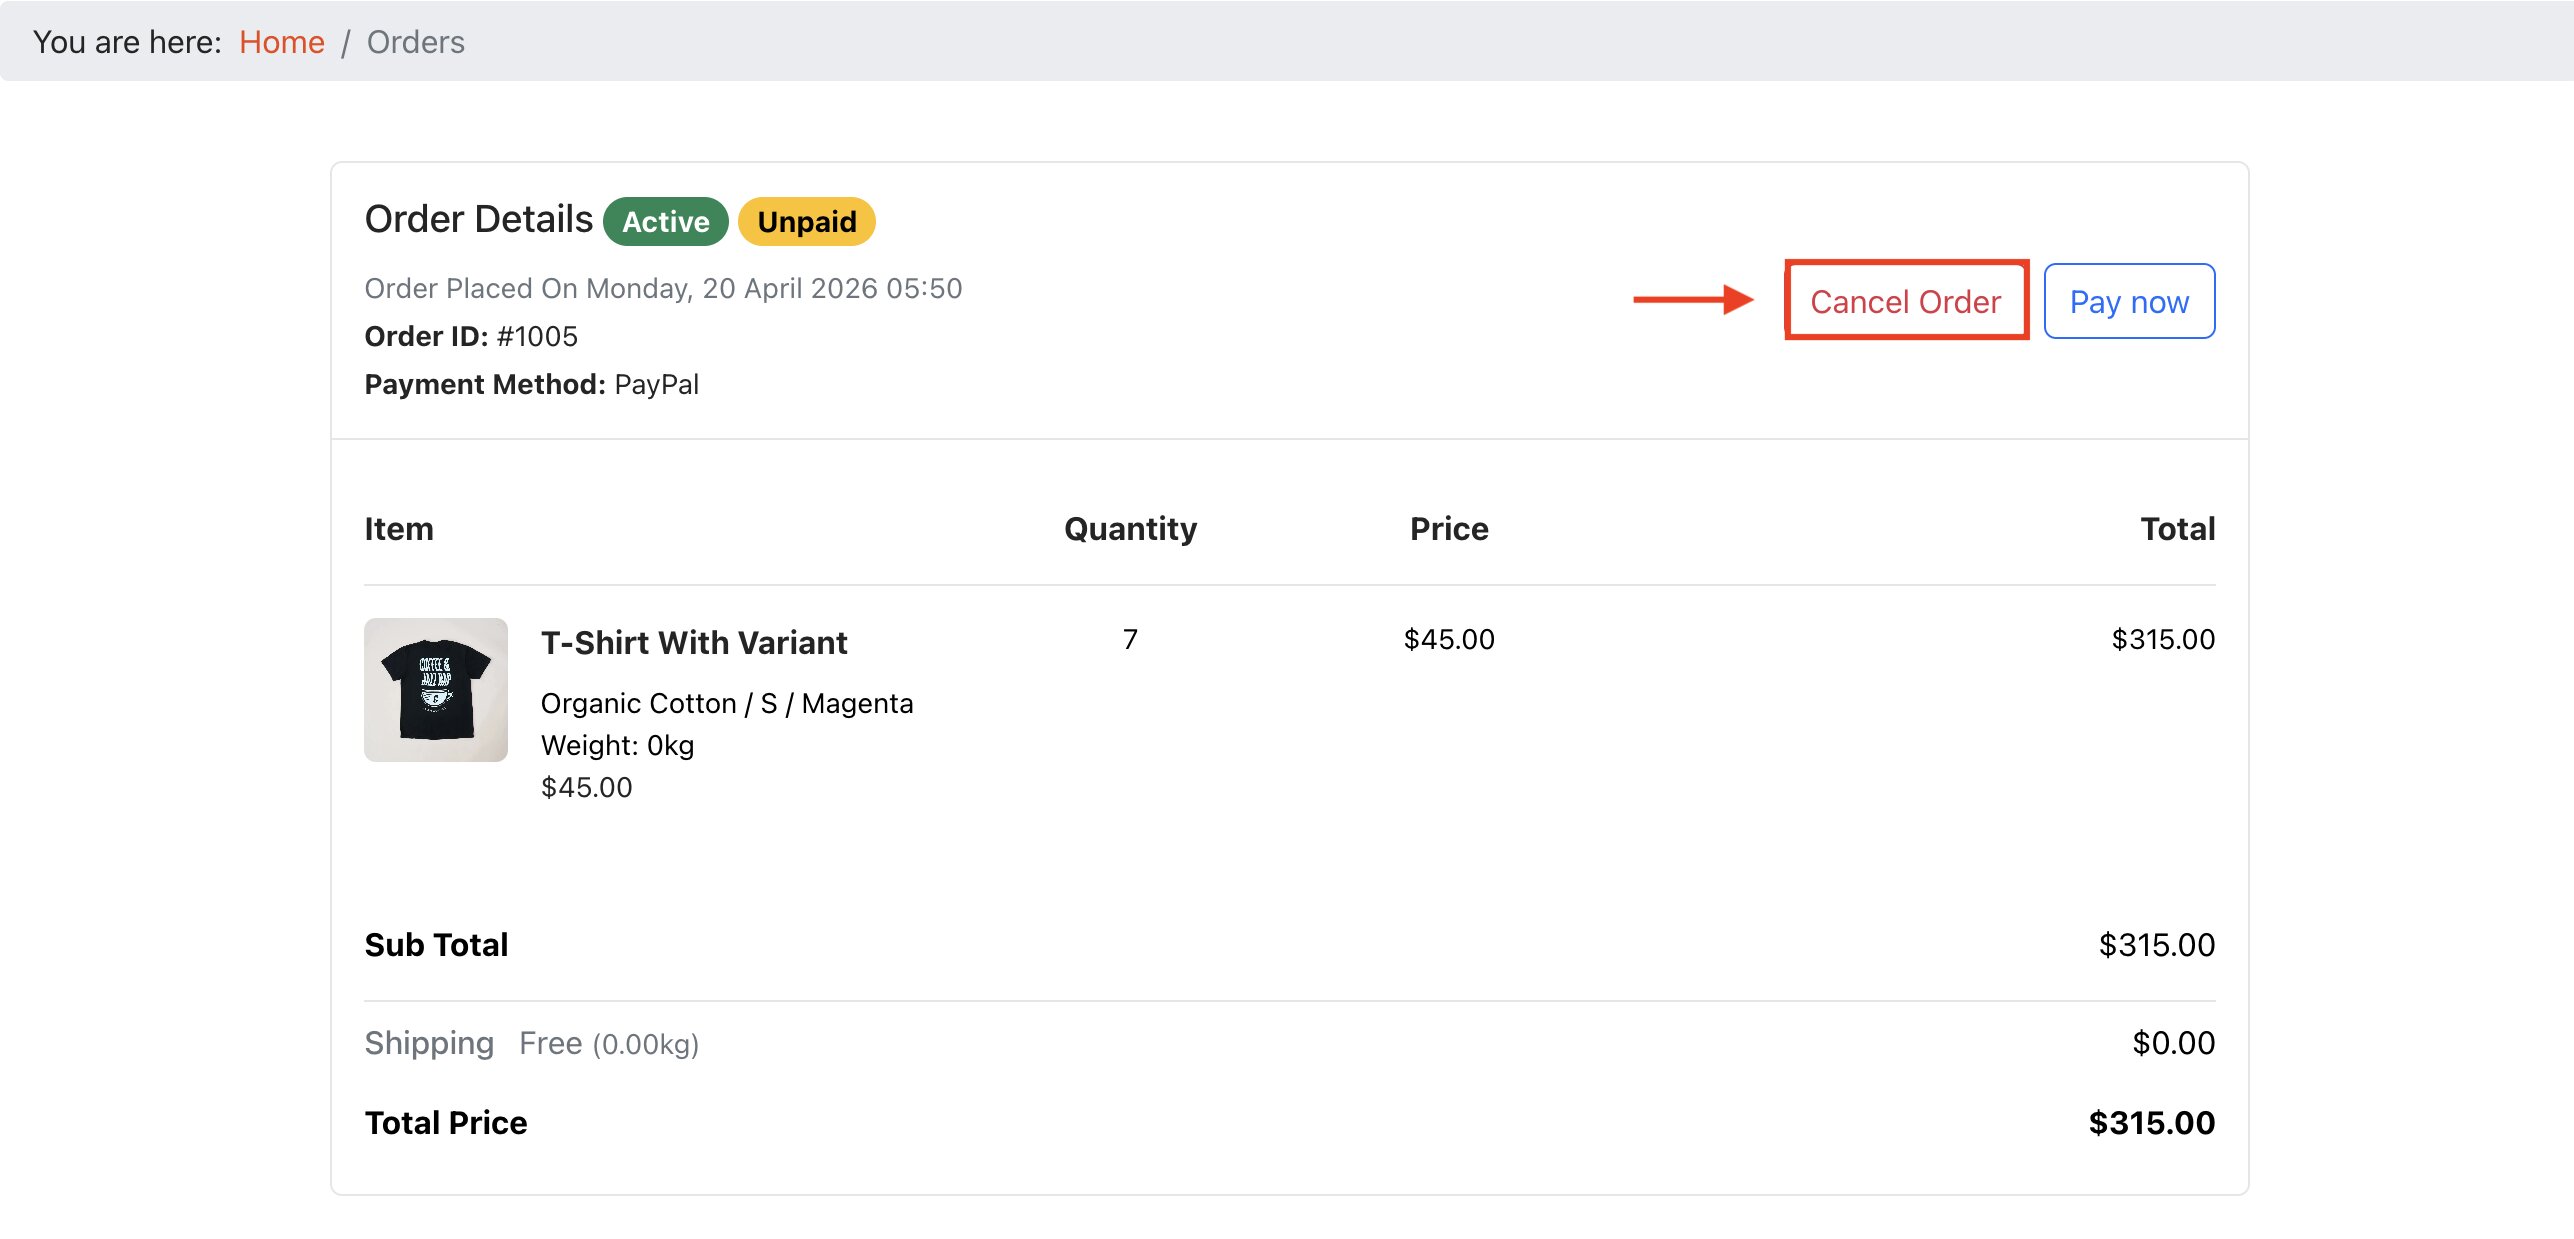The height and width of the screenshot is (1239, 2574).
Task: Click the Total column header
Action: click(x=2176, y=528)
